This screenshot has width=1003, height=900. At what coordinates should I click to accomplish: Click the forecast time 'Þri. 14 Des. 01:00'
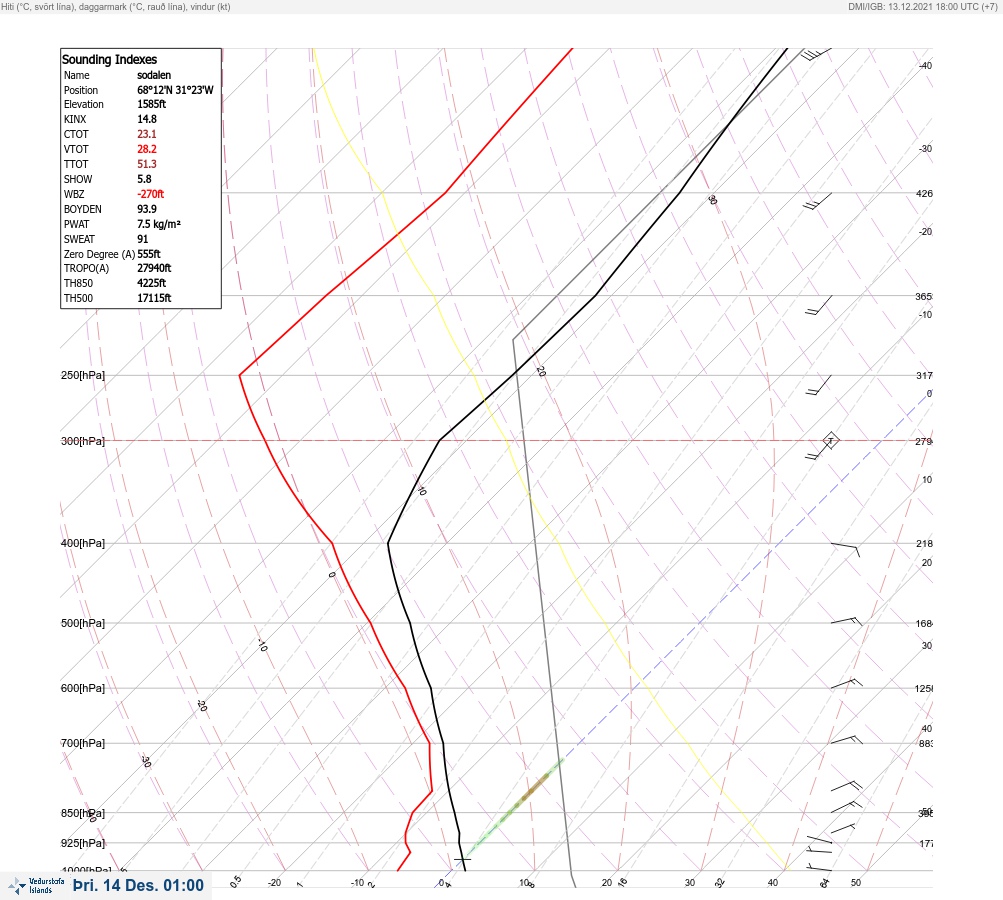click(138, 885)
